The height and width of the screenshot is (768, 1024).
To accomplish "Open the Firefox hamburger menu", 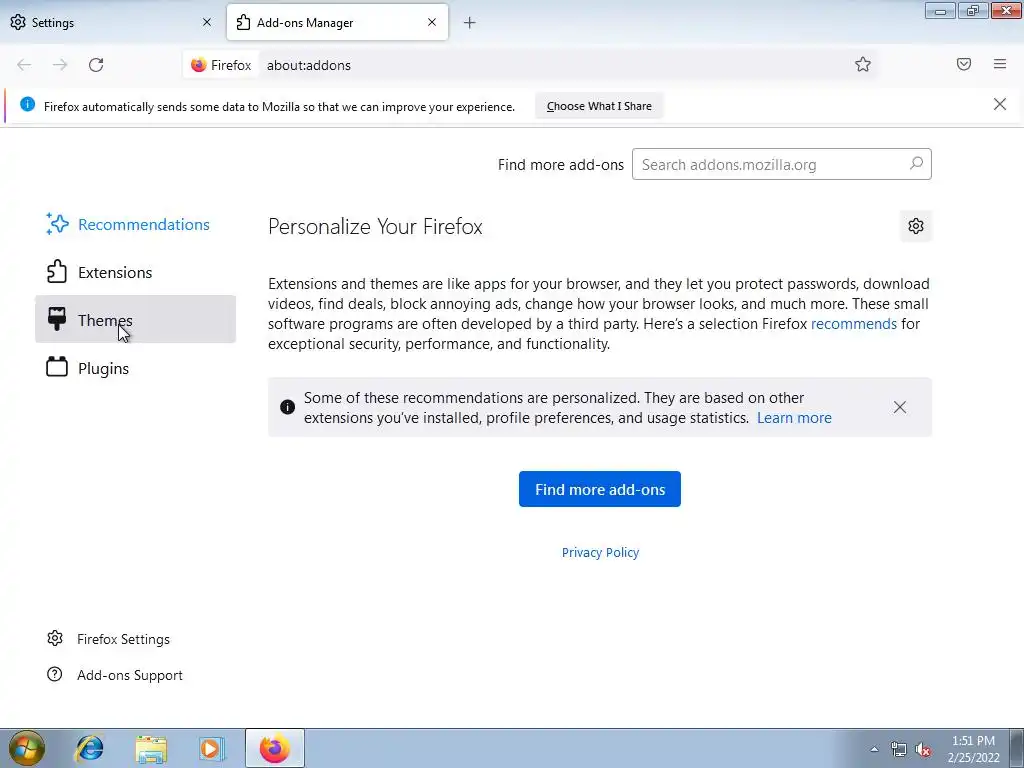I will point(999,64).
